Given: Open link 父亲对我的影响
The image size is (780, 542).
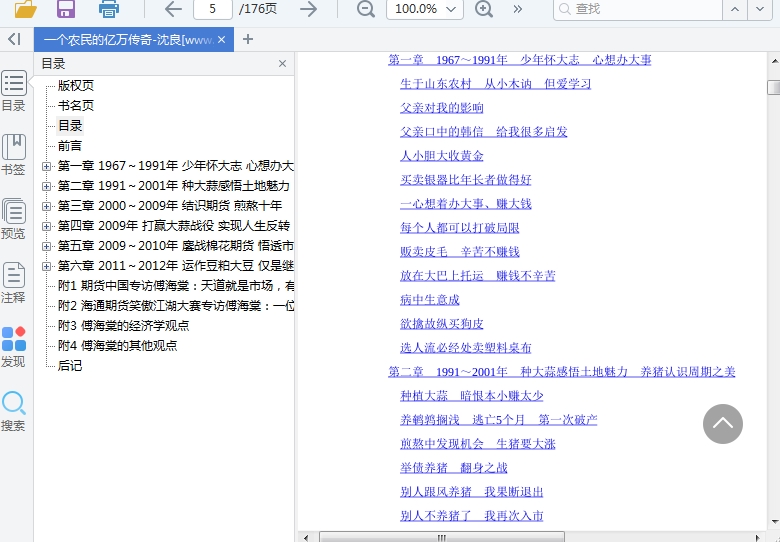Looking at the screenshot, I should coord(442,108).
